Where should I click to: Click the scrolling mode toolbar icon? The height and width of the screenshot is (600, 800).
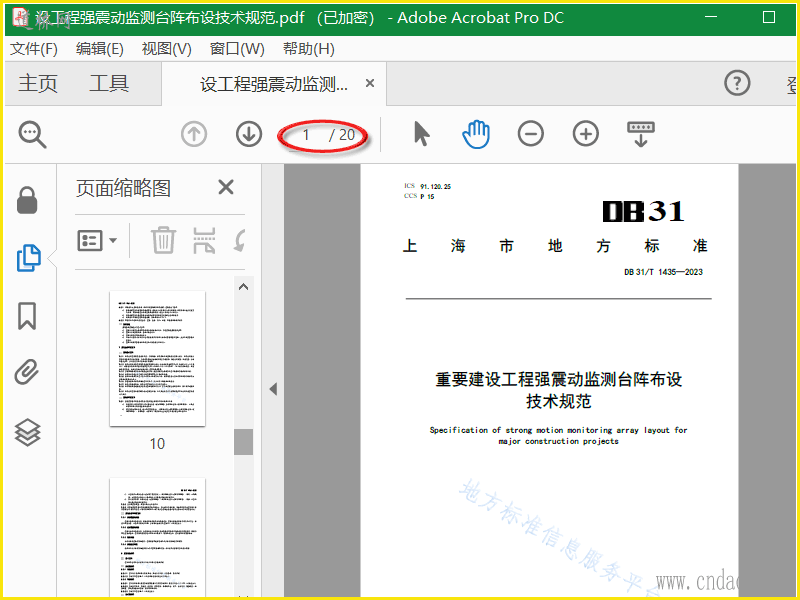pos(641,134)
